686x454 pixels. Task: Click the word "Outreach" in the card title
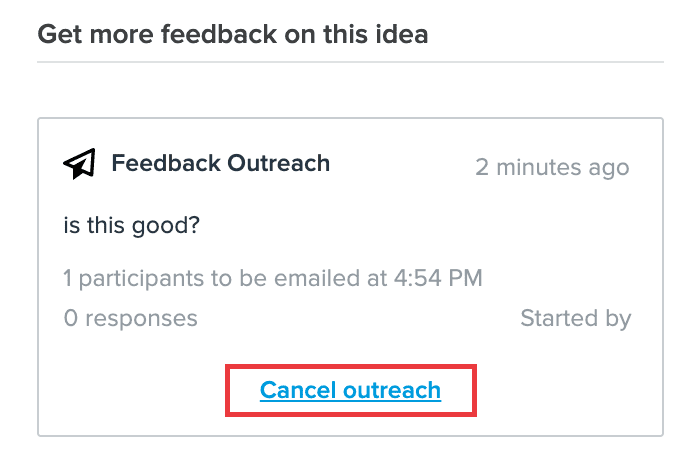(278, 163)
